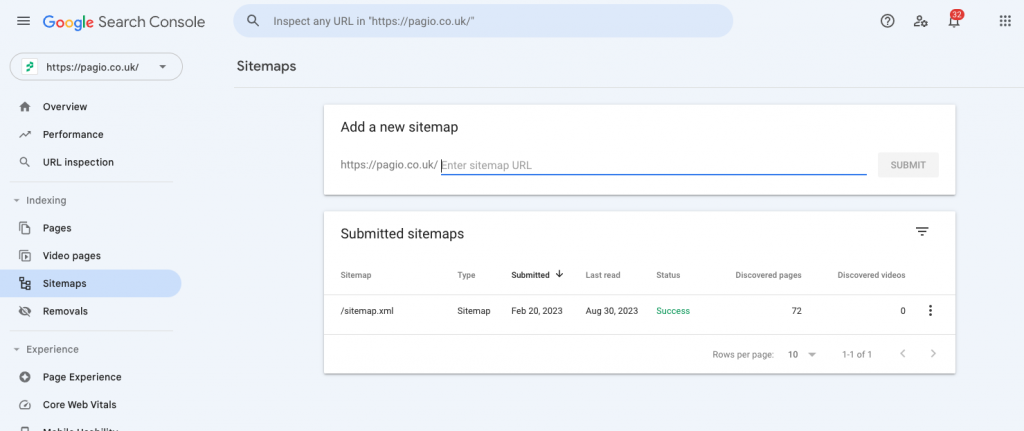Click the SUBMIT sitemap button
Screen dimensions: 1024x431
coord(908,165)
